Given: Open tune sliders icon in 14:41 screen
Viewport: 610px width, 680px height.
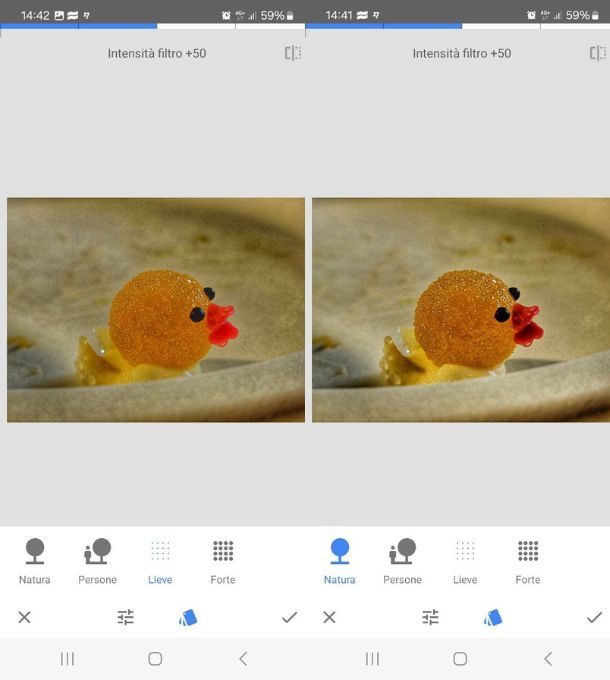Looking at the screenshot, I should (431, 617).
